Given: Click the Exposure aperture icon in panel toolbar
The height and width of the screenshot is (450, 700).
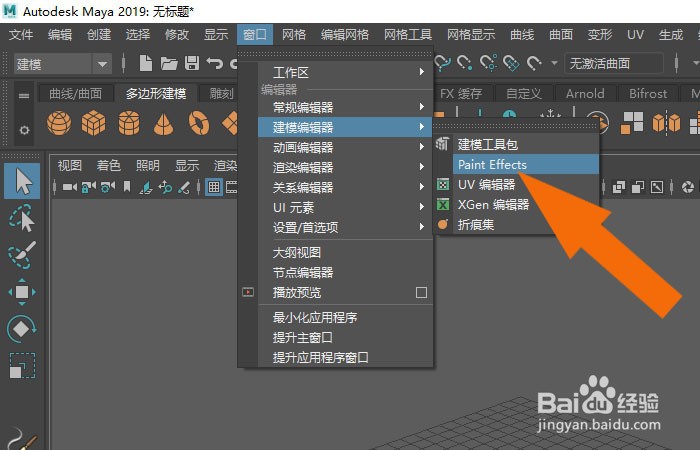Looking at the screenshot, I should (688, 188).
